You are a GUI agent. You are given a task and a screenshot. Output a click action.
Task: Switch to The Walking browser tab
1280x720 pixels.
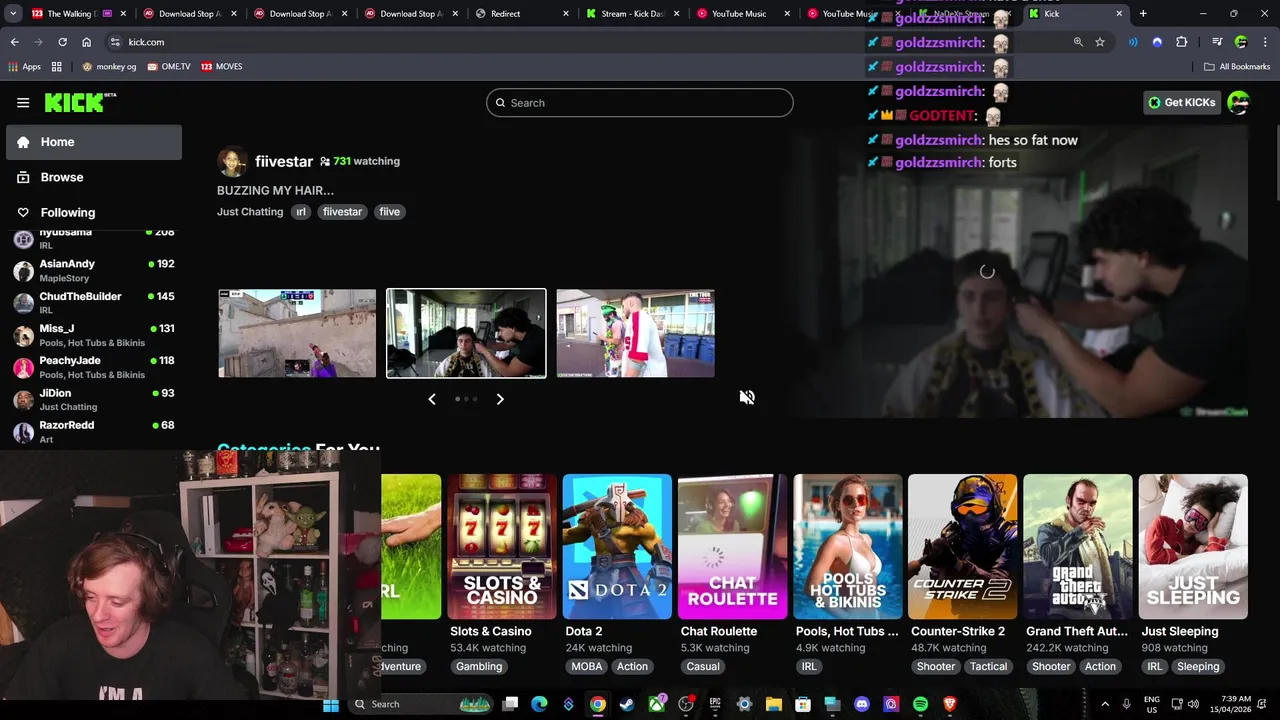click(x=77, y=14)
